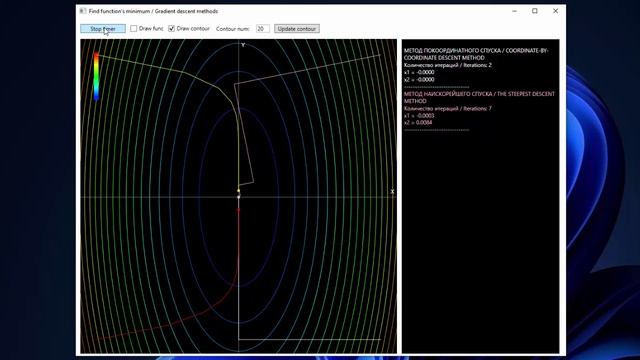Image resolution: width=640 pixels, height=360 pixels.
Task: Click the Y axis label on plot
Action: point(243,45)
